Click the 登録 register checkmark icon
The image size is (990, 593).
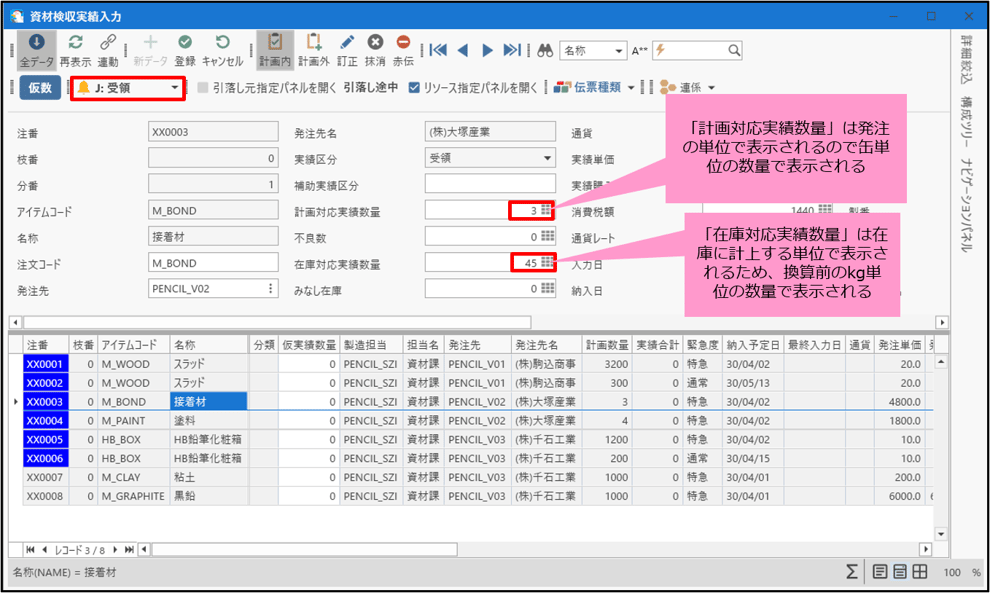[185, 43]
